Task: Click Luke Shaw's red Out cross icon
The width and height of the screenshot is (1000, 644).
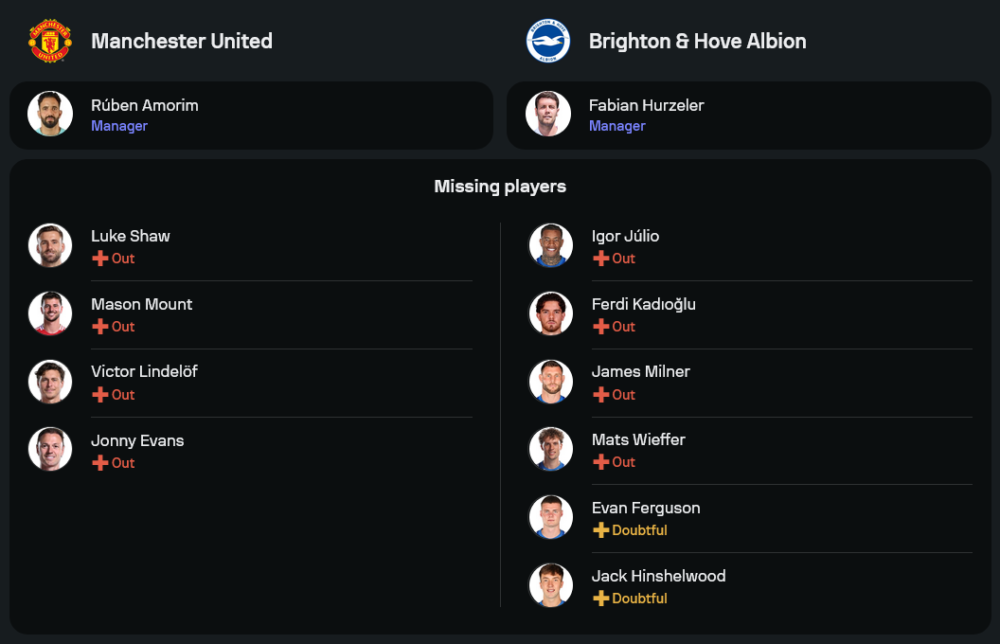Action: pos(100,259)
